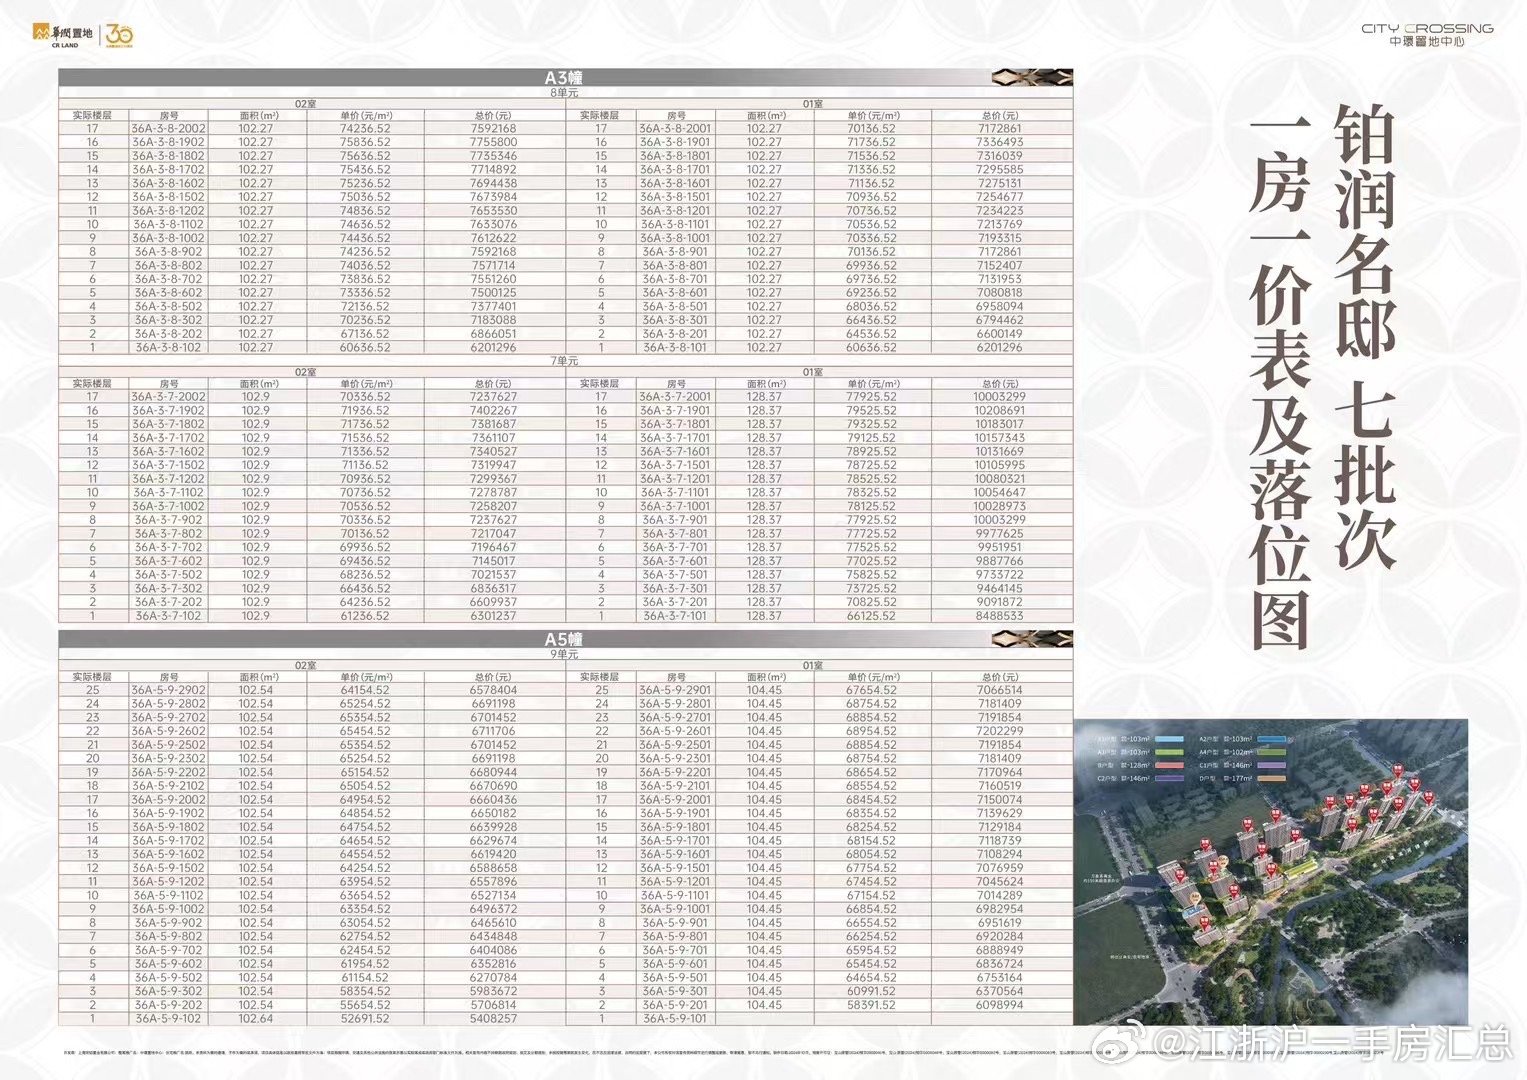Click the orange D户型 177m² legend swatch

1270,777
